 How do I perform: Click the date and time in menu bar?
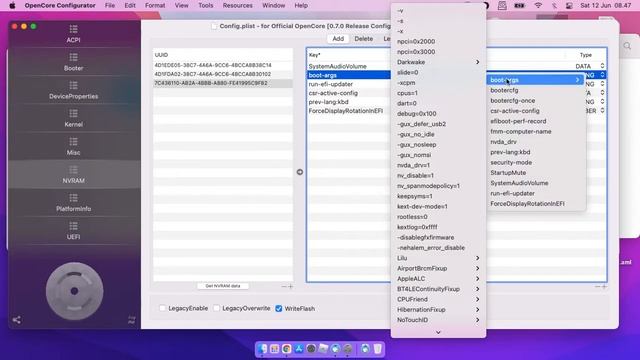click(605, 5)
